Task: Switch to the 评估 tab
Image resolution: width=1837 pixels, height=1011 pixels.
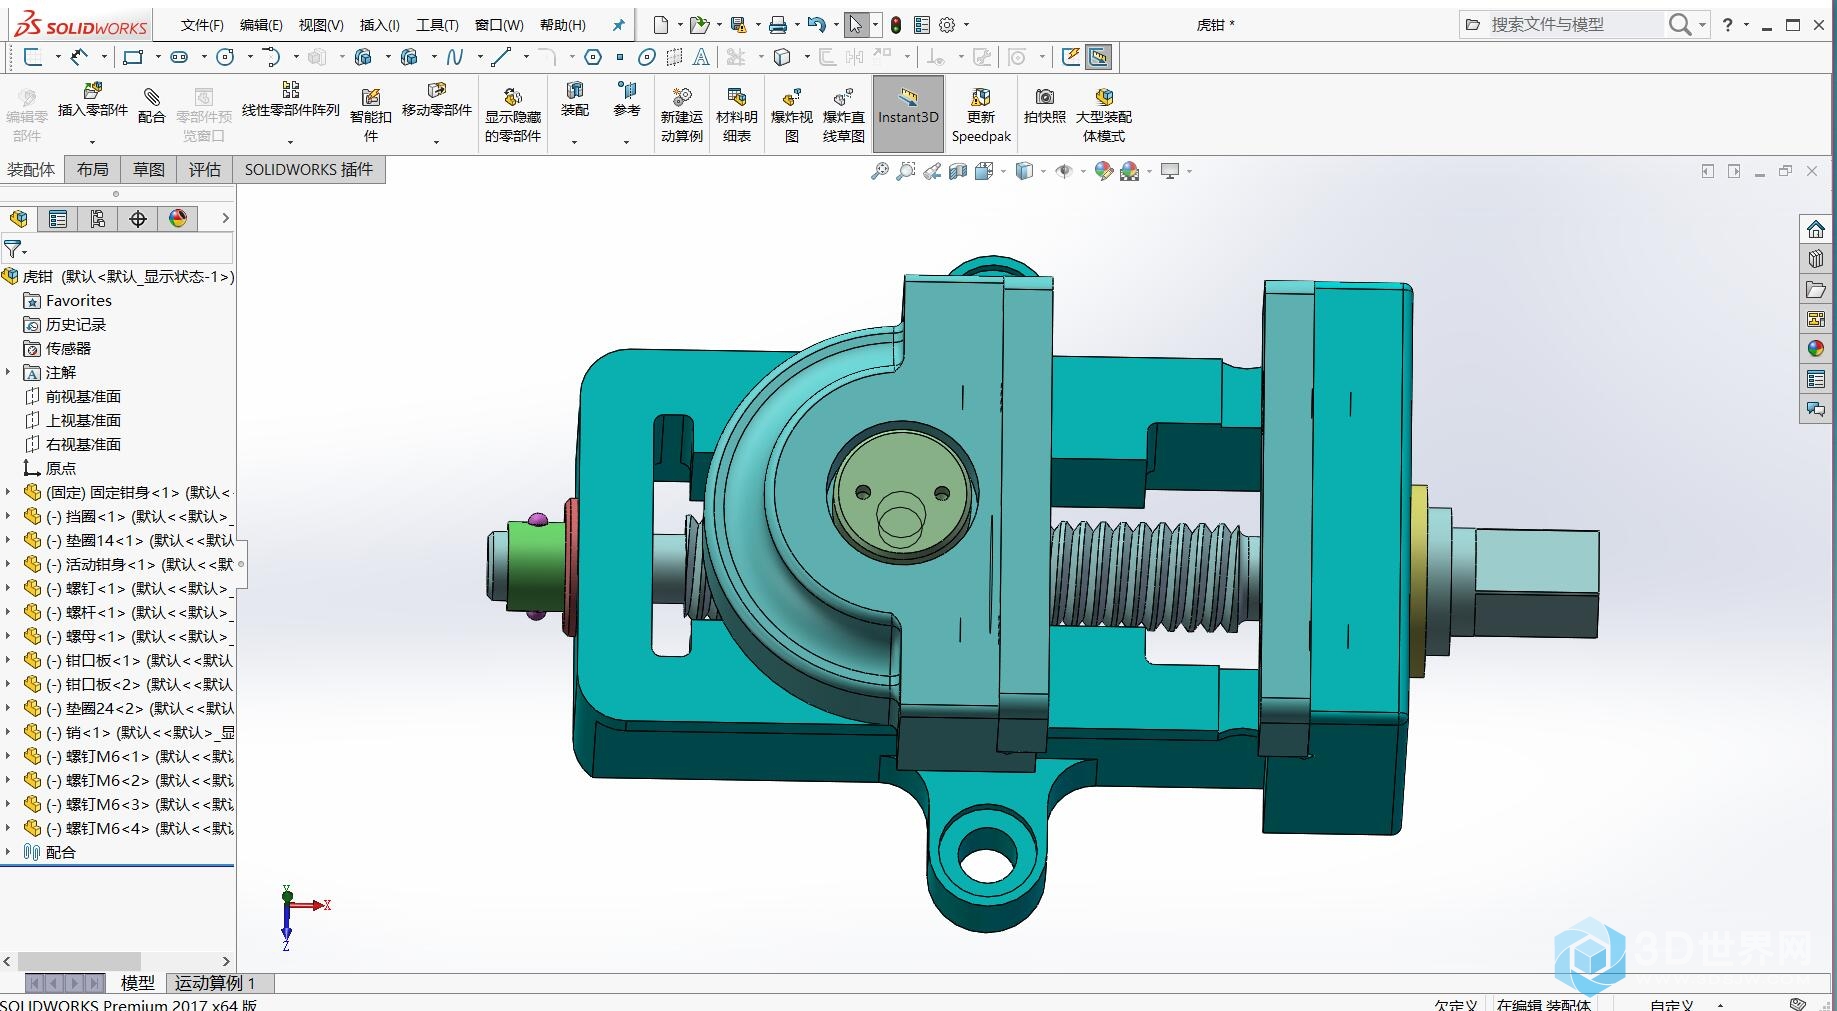Action: pyautogui.click(x=205, y=170)
